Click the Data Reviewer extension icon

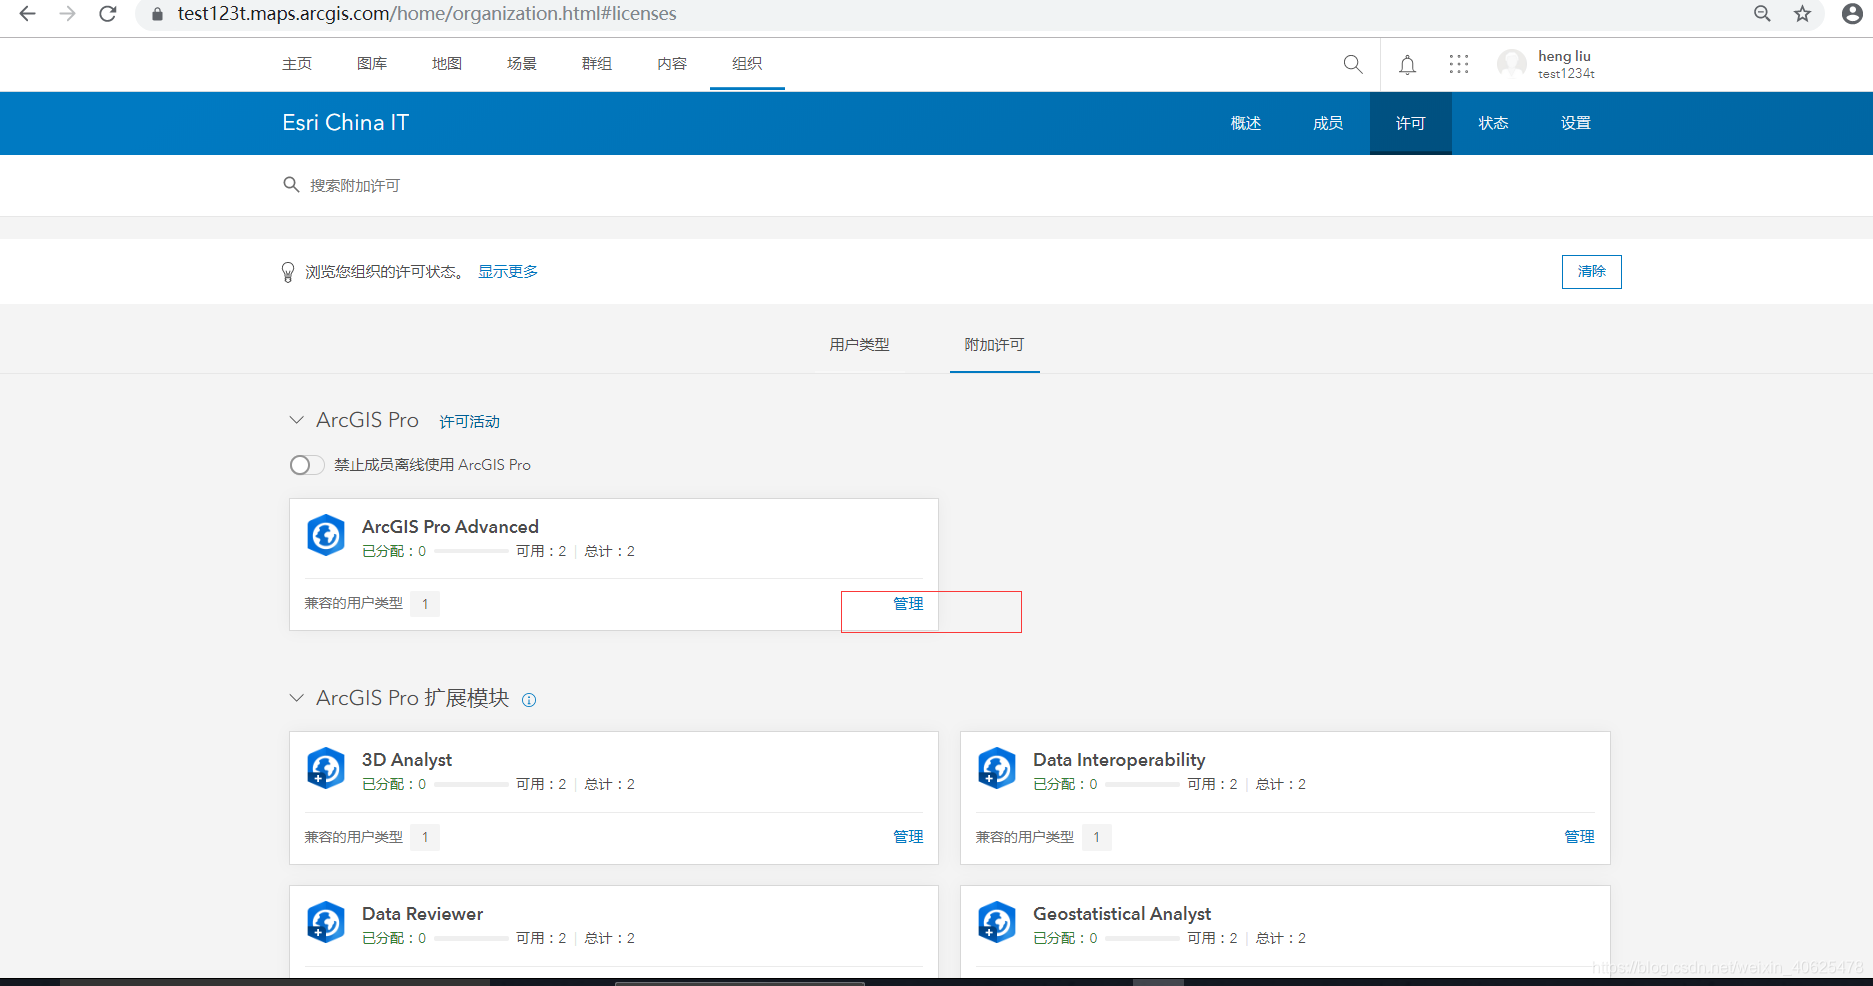(326, 922)
